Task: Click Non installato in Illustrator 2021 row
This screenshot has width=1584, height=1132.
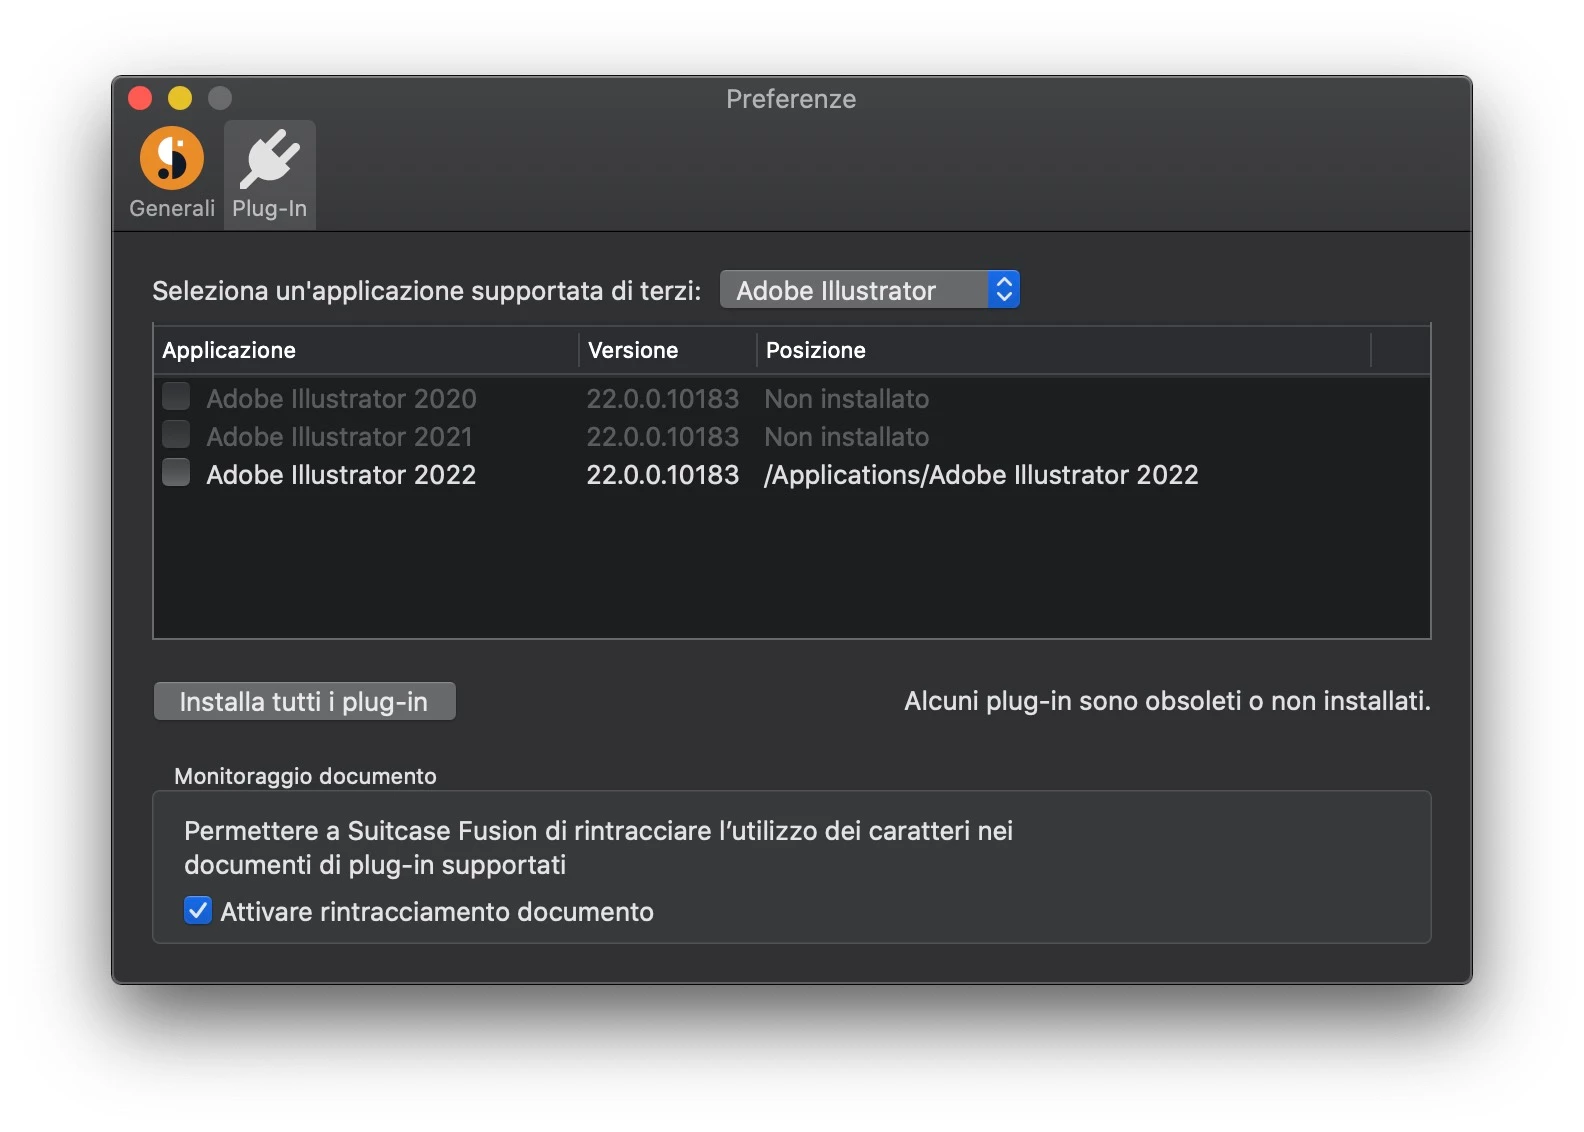Action: tap(847, 437)
